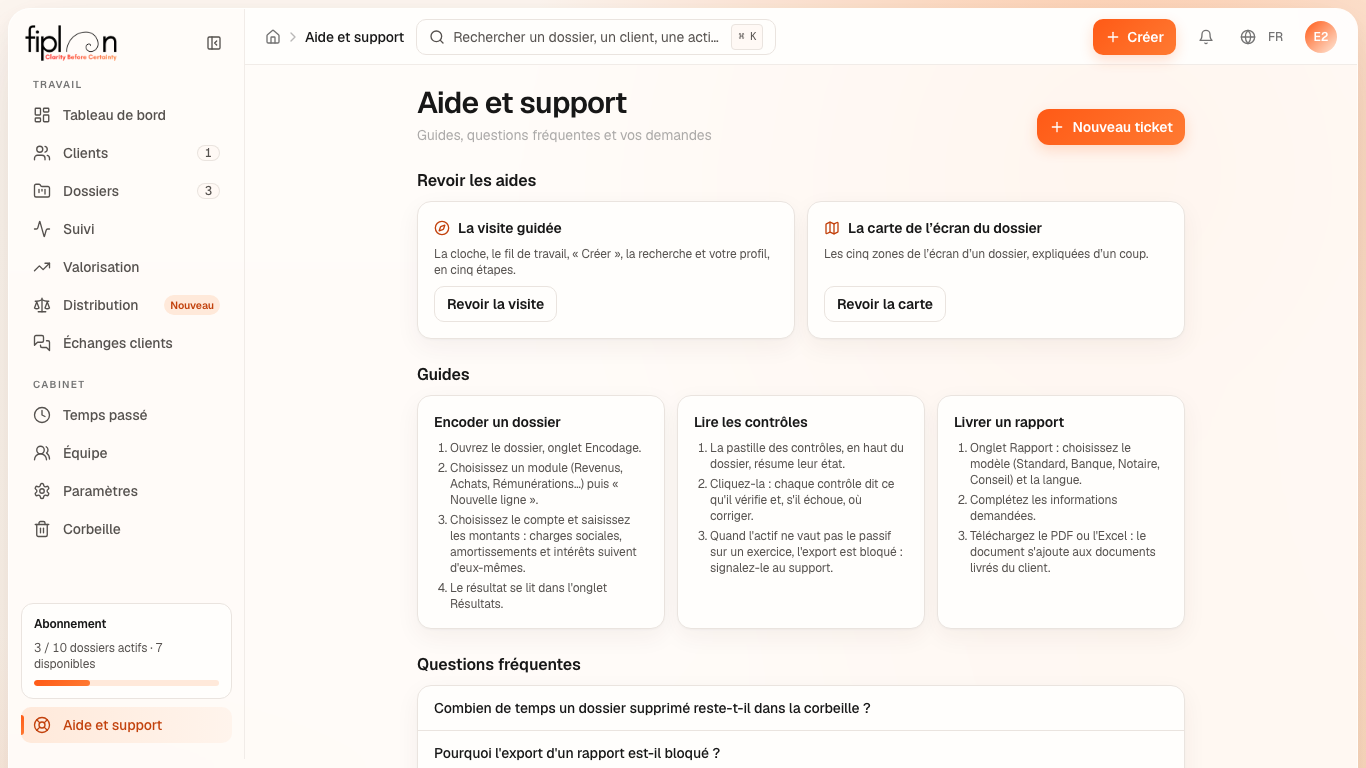Click the Échanges clients chat icon
The width and height of the screenshot is (1366, 768).
tap(42, 343)
